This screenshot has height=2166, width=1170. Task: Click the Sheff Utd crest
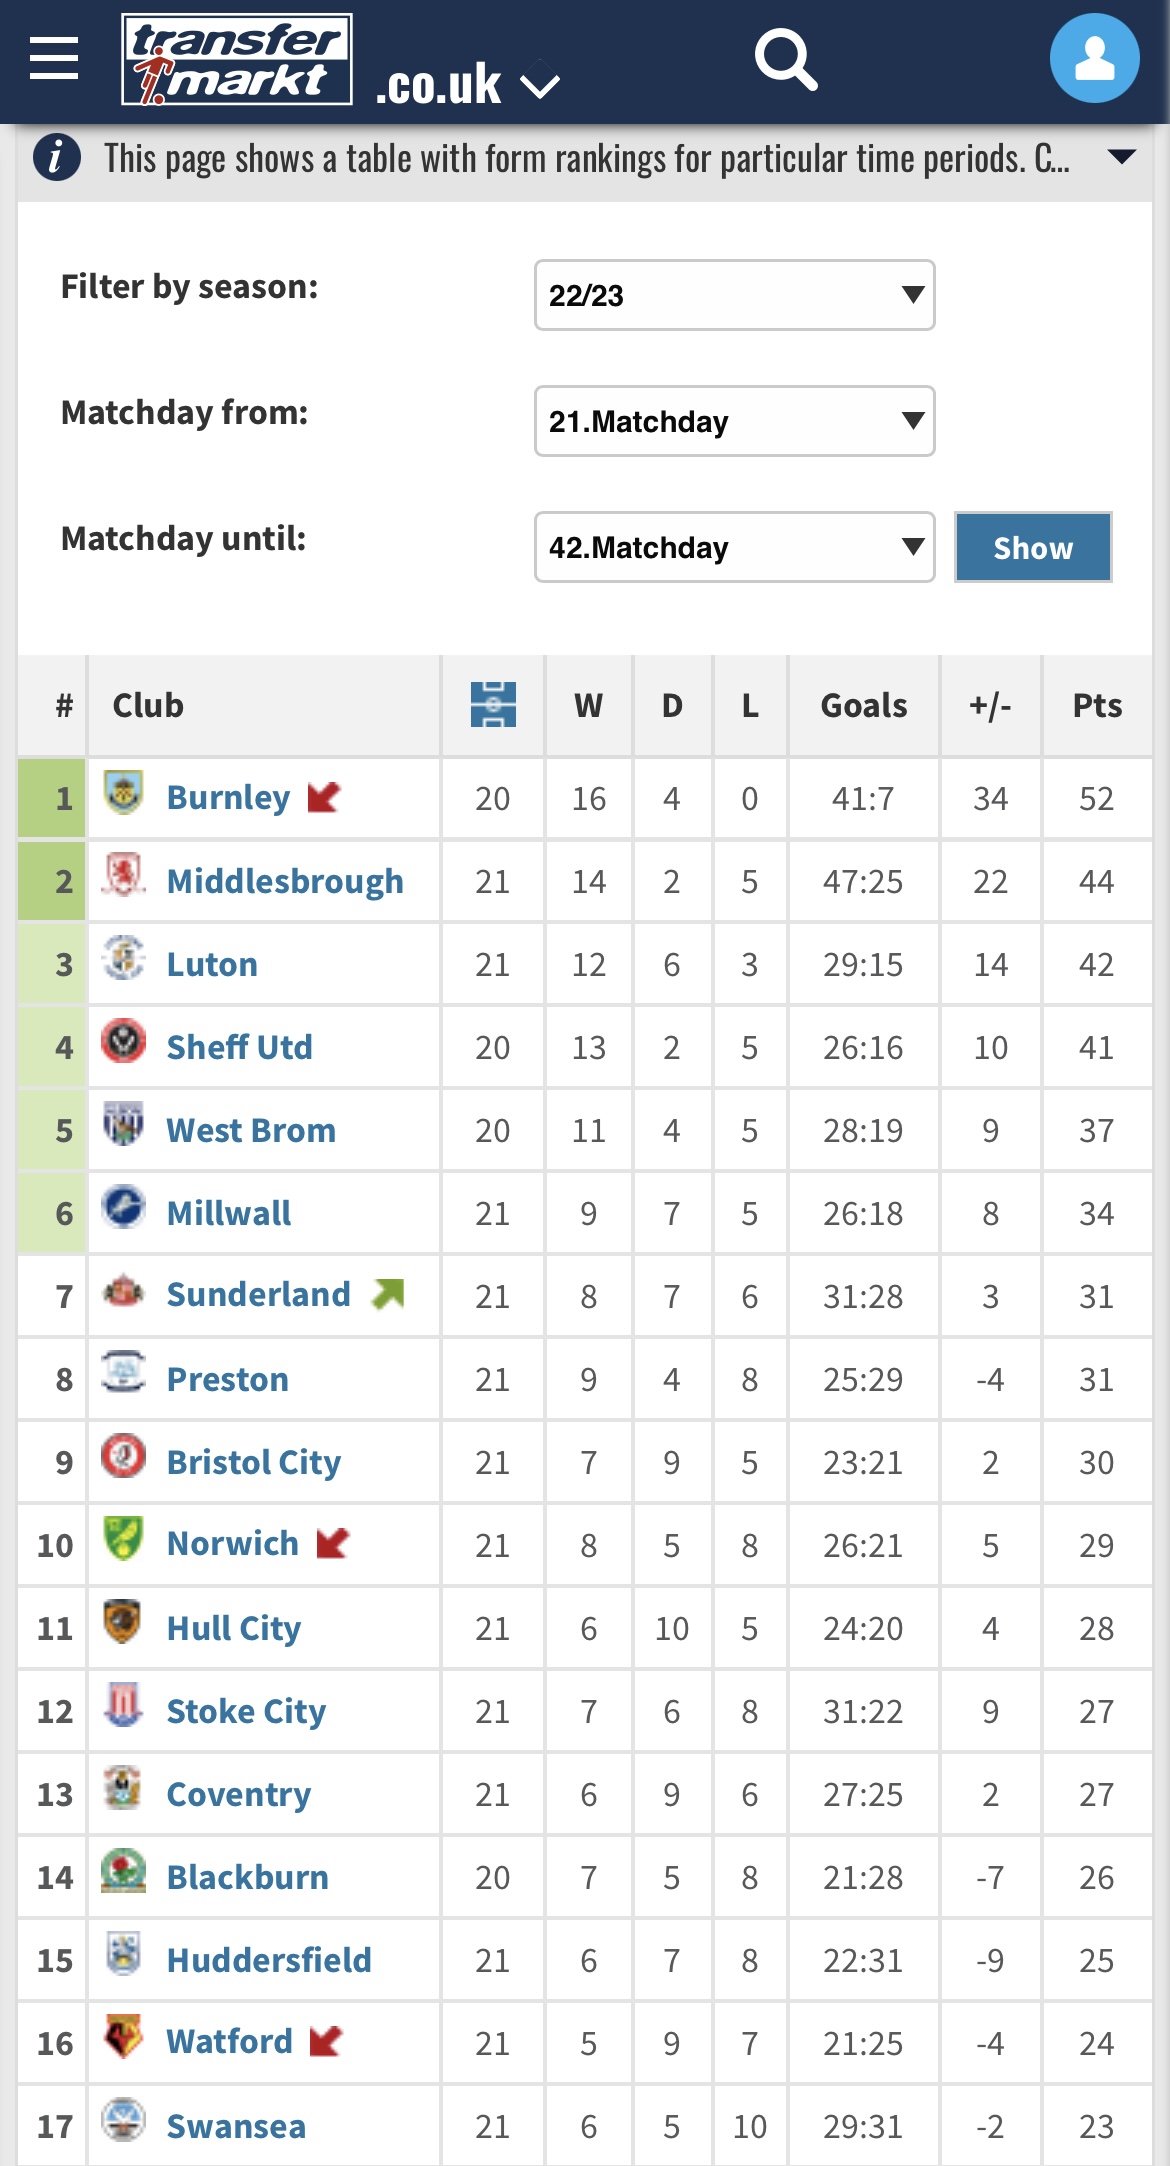124,1042
